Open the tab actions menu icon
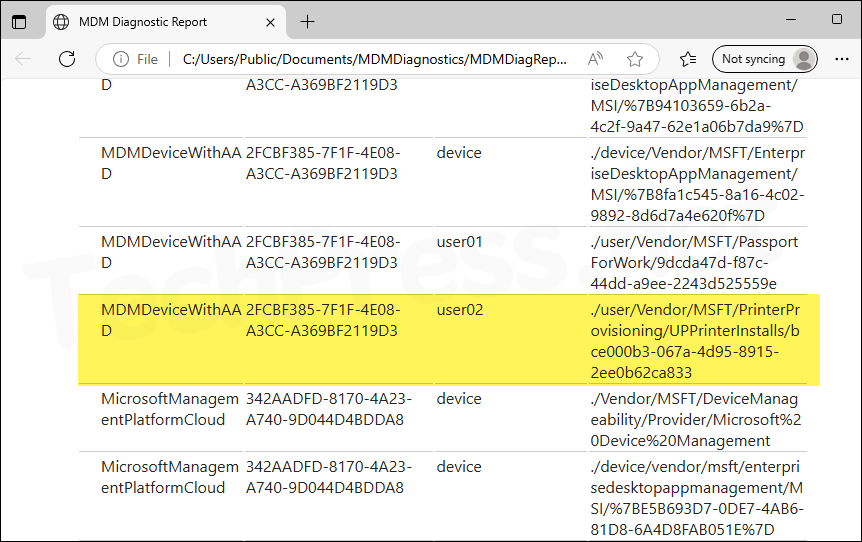Screen dimensions: 862x542 (19, 22)
